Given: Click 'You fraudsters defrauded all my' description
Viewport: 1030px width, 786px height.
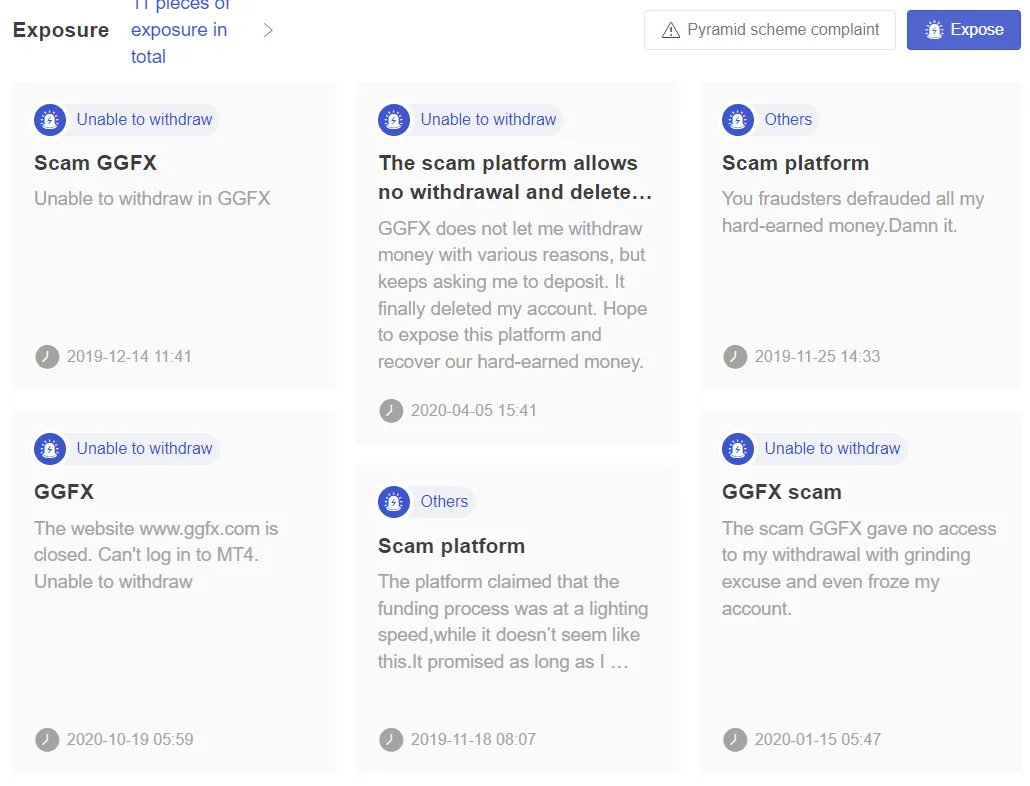Looking at the screenshot, I should point(853,212).
